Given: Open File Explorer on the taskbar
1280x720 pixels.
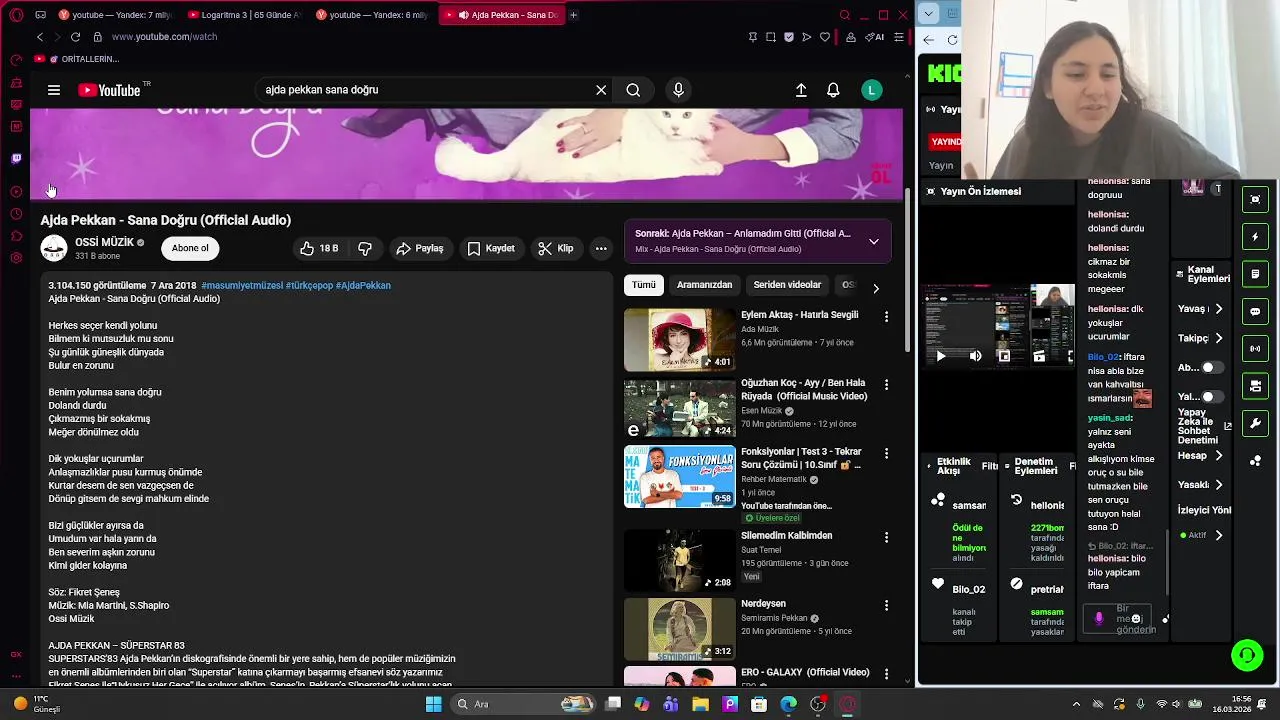Looking at the screenshot, I should pos(701,704).
